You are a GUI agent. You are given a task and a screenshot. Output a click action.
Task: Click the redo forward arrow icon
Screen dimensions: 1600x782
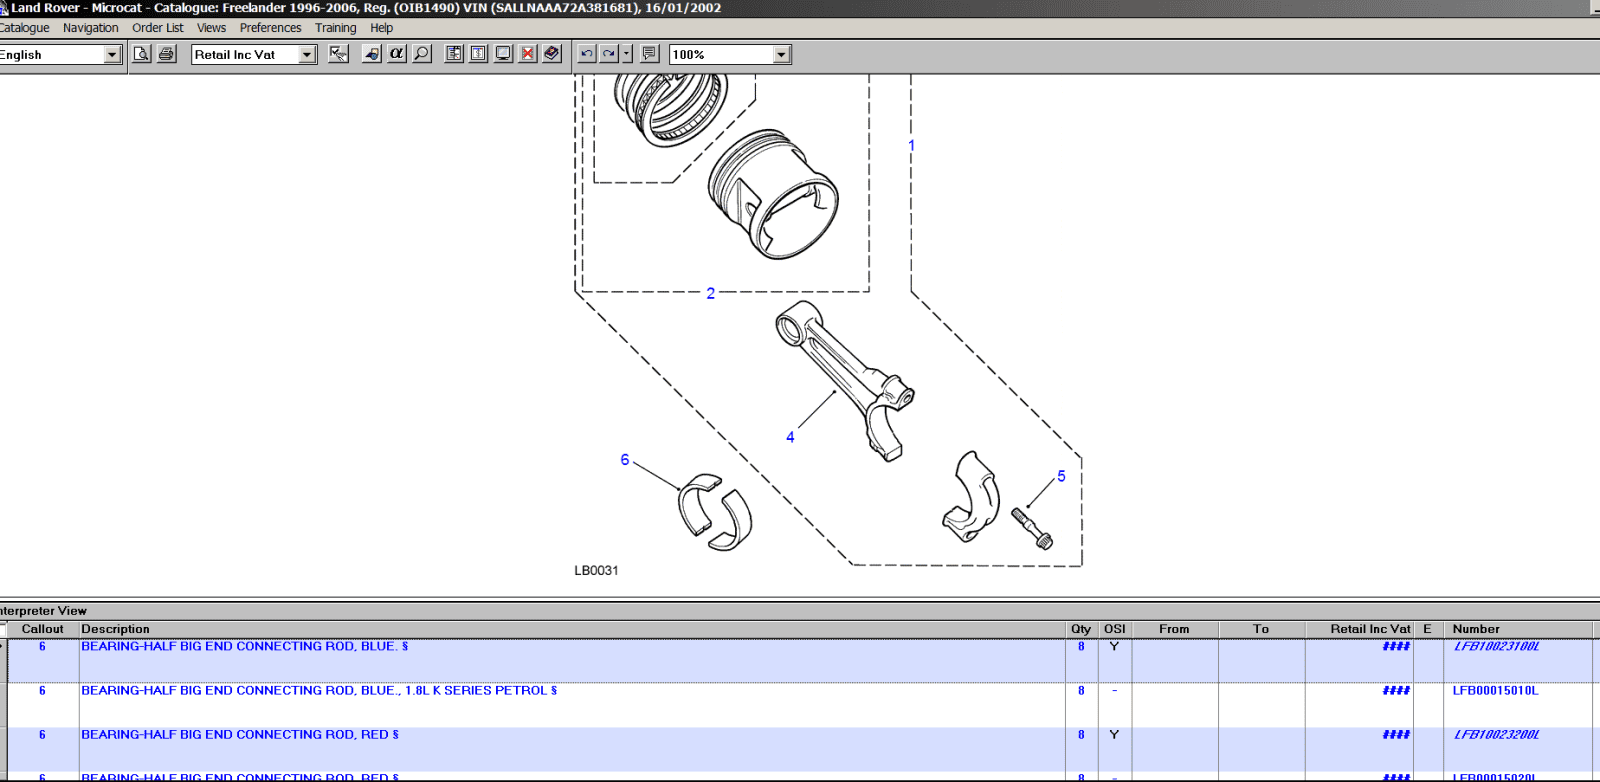[x=609, y=54]
